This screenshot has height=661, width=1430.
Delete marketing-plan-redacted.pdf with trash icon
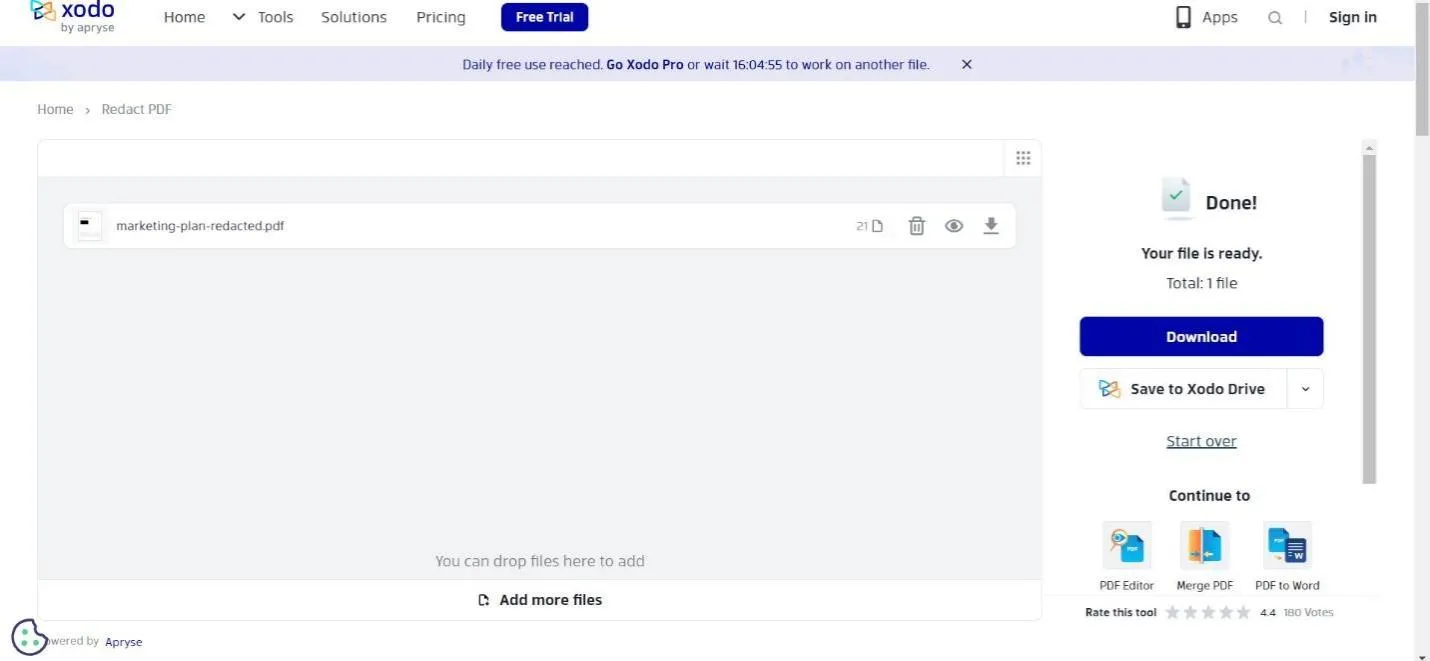(x=916, y=226)
